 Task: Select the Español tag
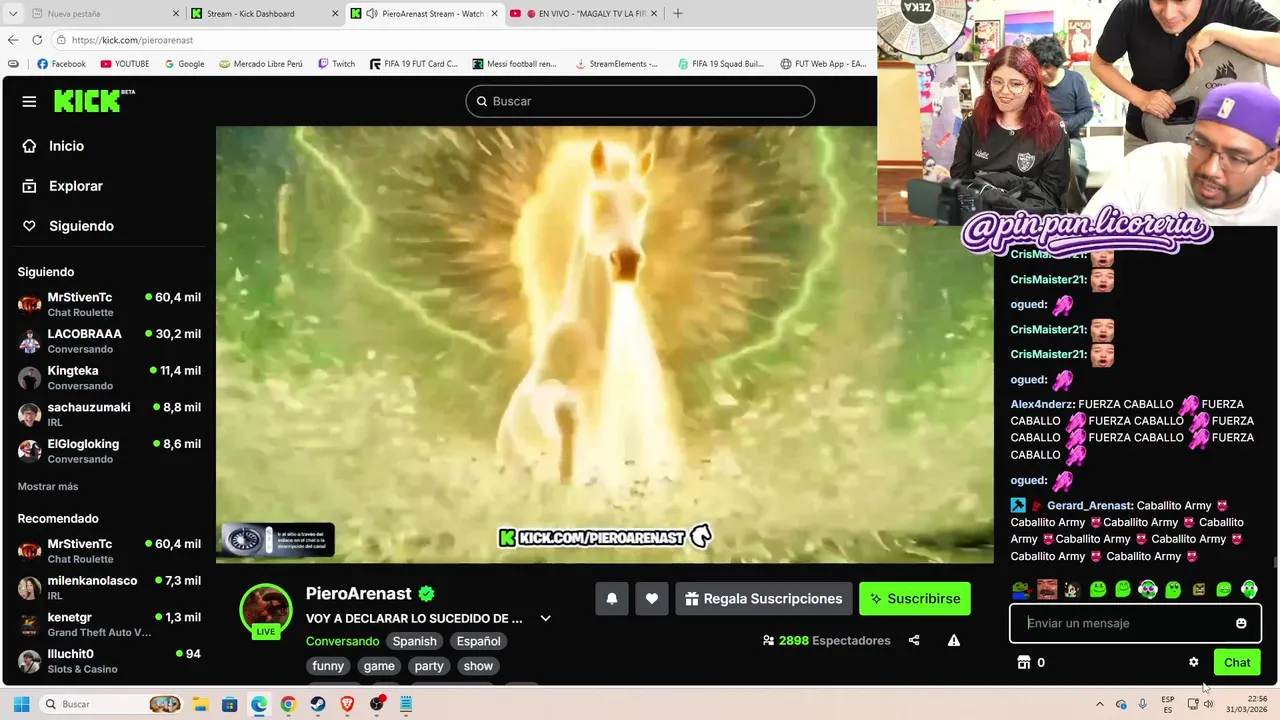tap(478, 641)
